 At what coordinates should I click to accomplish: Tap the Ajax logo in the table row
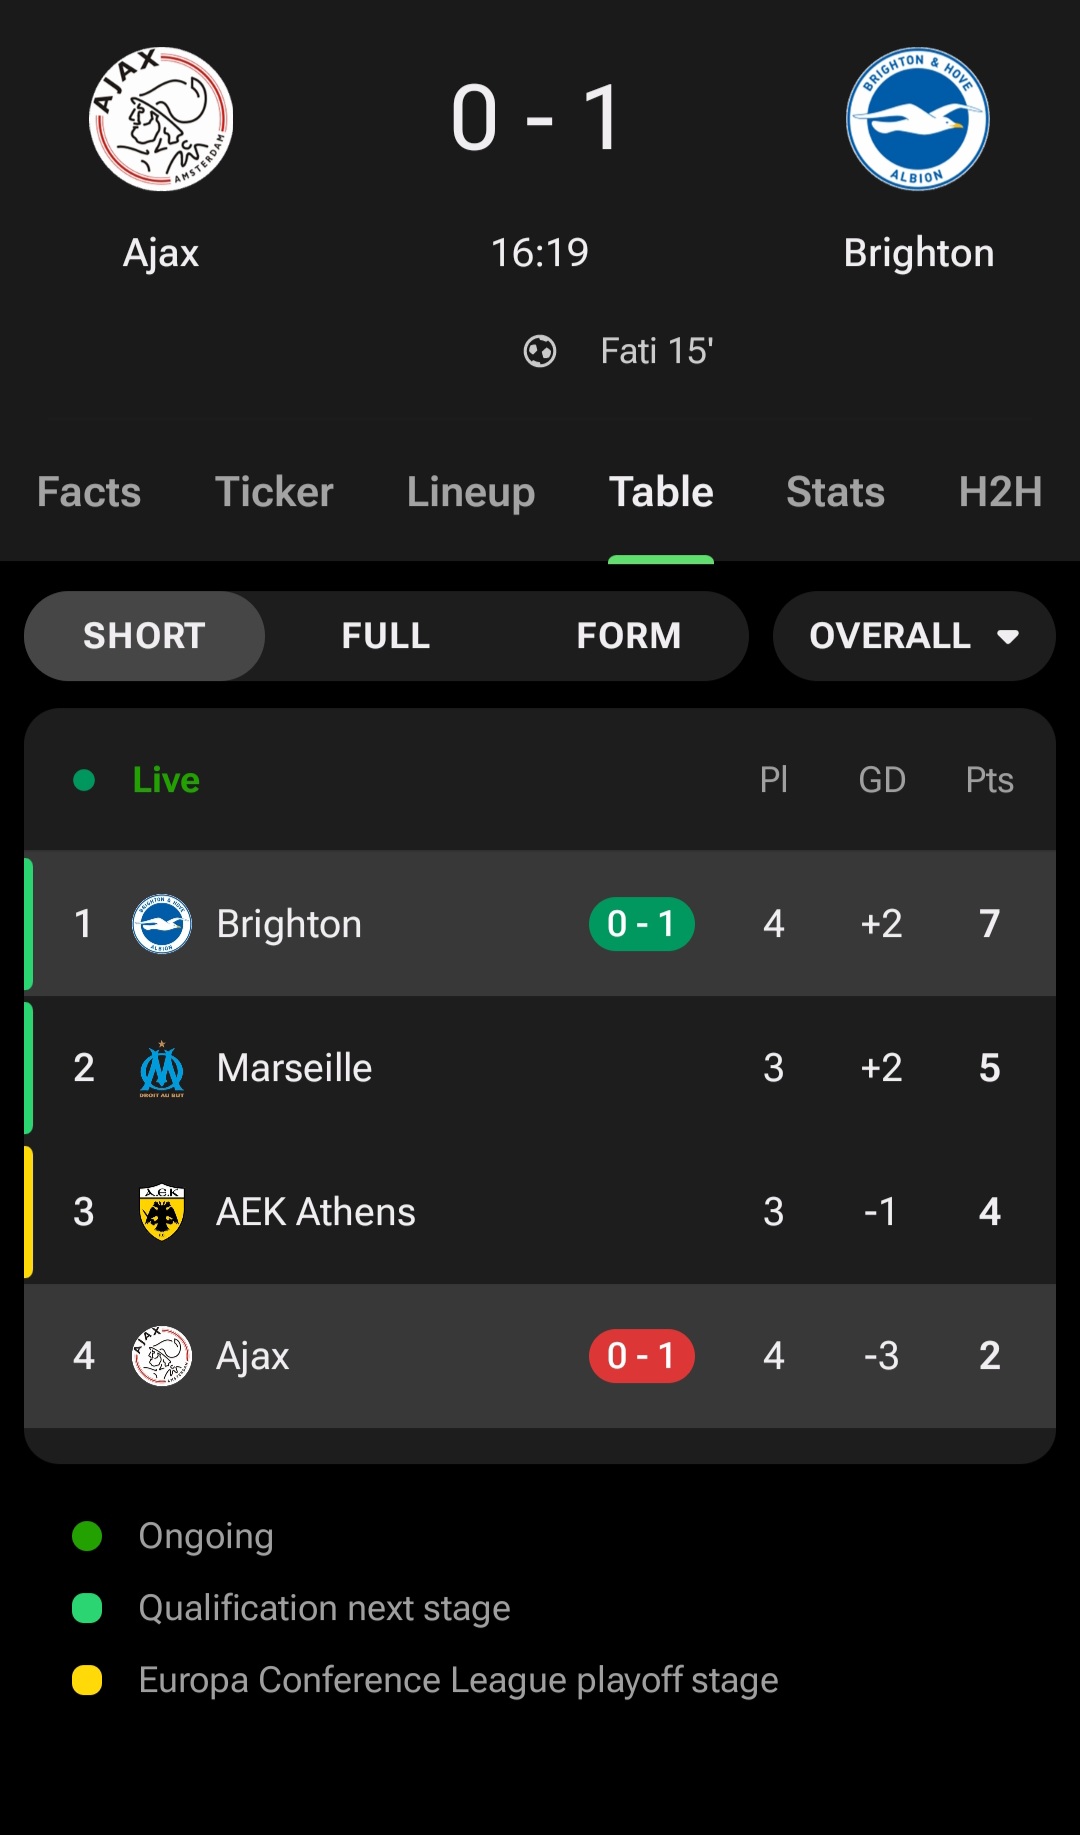point(162,1356)
